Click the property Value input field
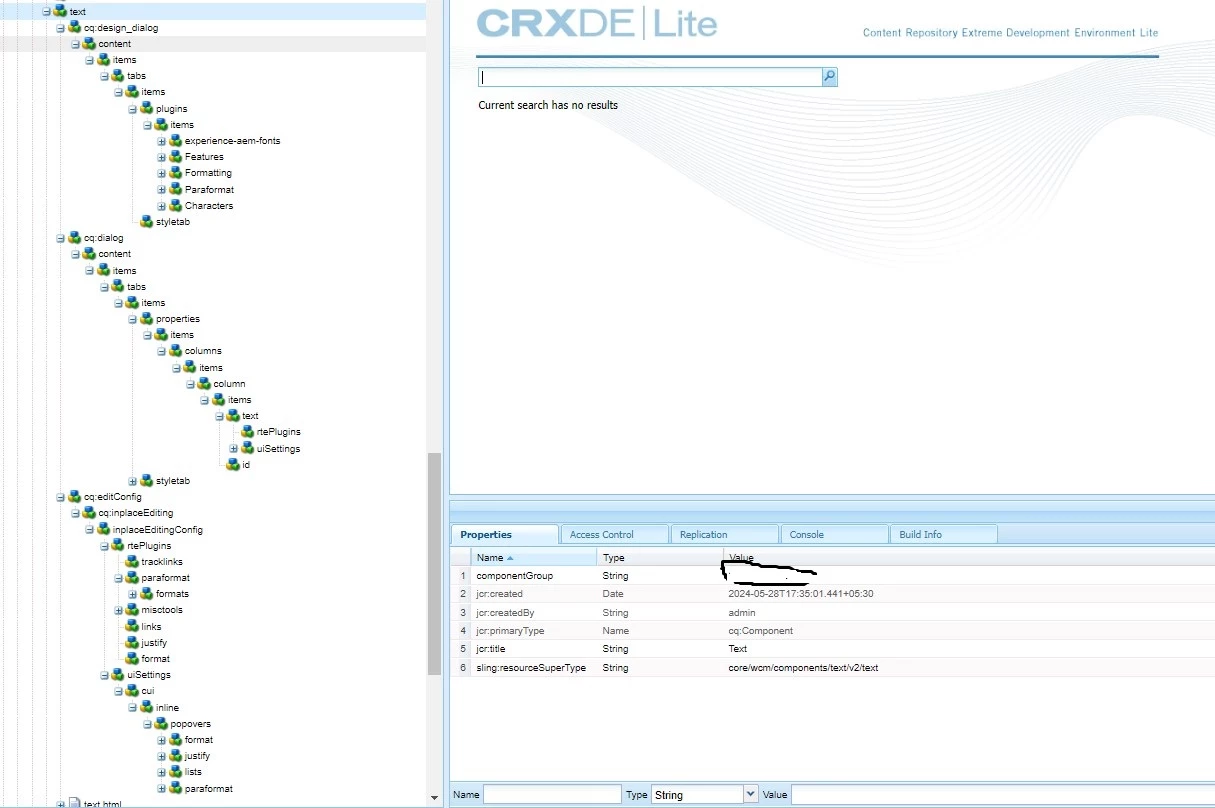1215x808 pixels. click(1002, 794)
